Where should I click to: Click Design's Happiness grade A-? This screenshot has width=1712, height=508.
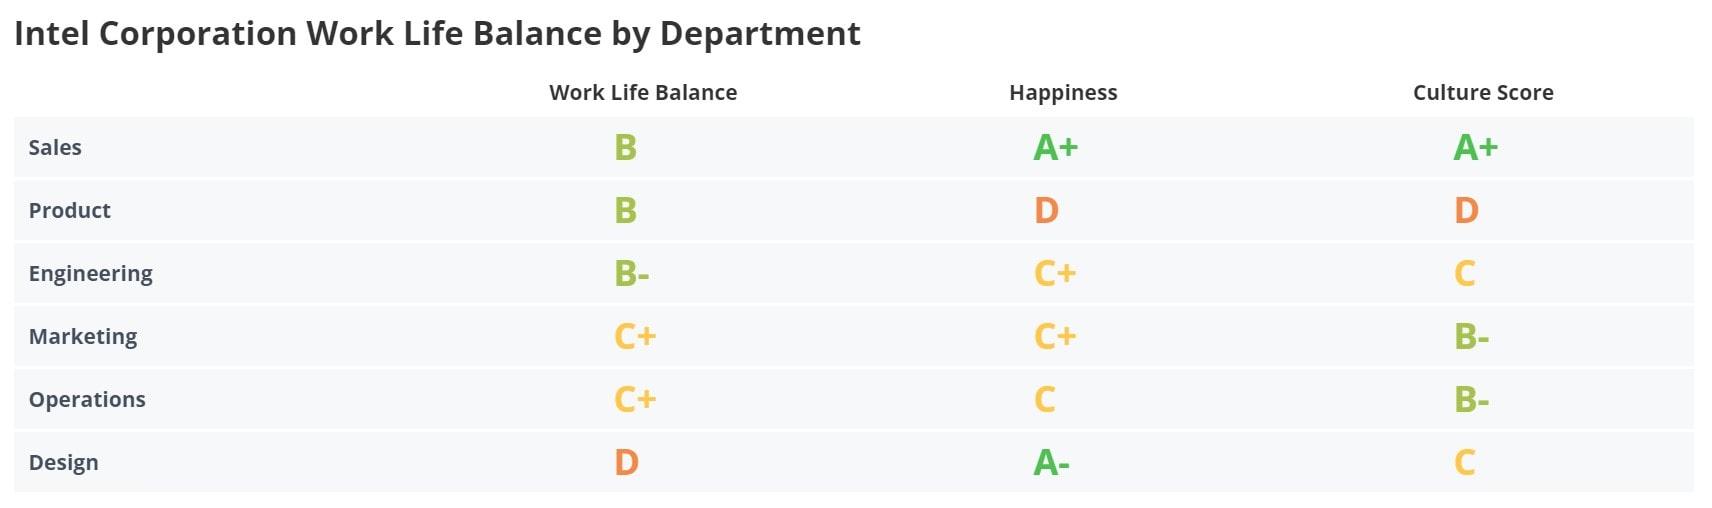1051,463
